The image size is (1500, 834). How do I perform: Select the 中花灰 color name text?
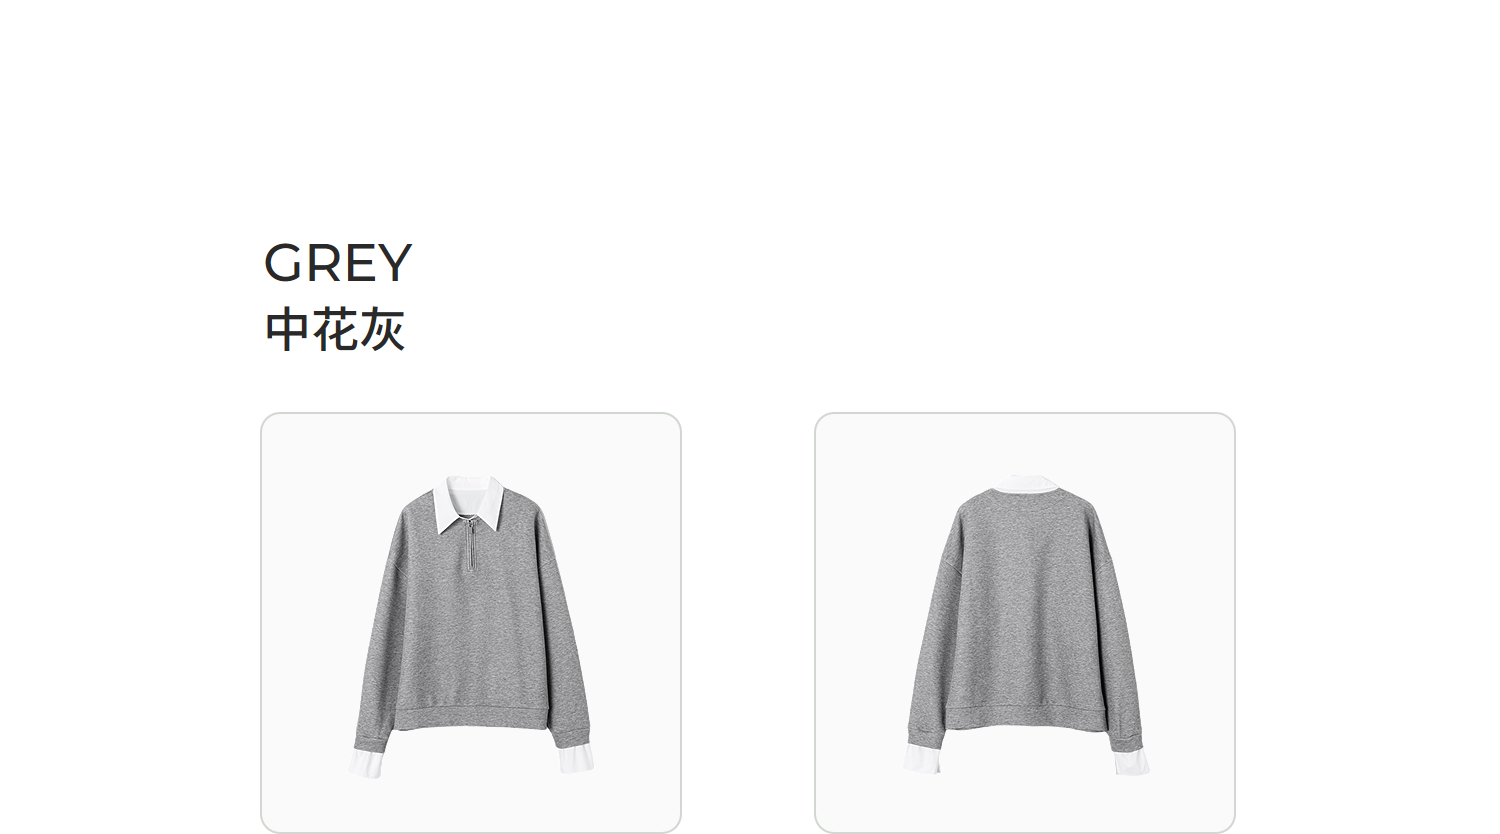(335, 330)
